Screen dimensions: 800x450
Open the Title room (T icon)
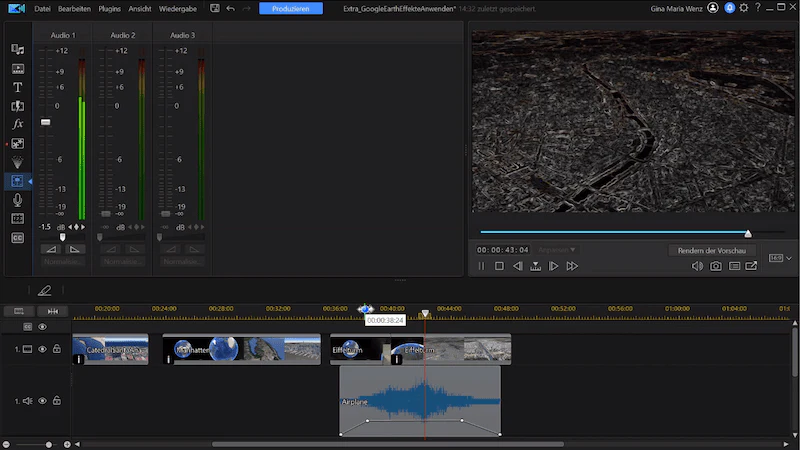pos(17,87)
